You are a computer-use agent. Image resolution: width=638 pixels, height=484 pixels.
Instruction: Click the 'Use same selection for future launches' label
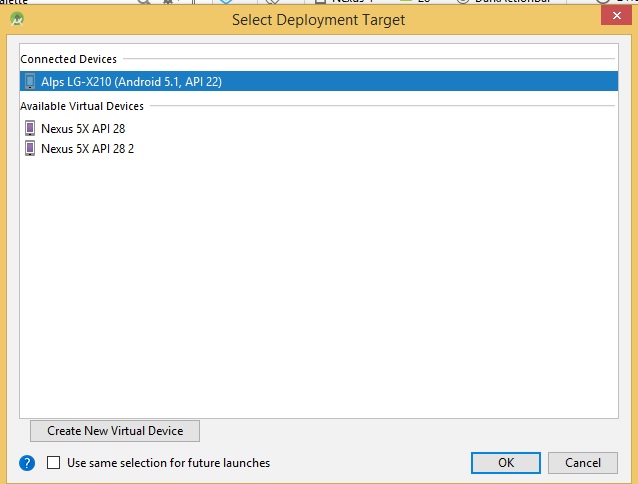pos(168,463)
